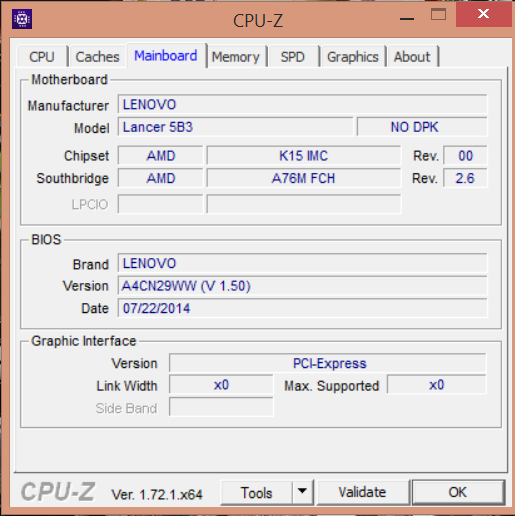Click the Model Lancer 5B3 field
Viewport: 515px width, 516px height.
[x=235, y=127]
